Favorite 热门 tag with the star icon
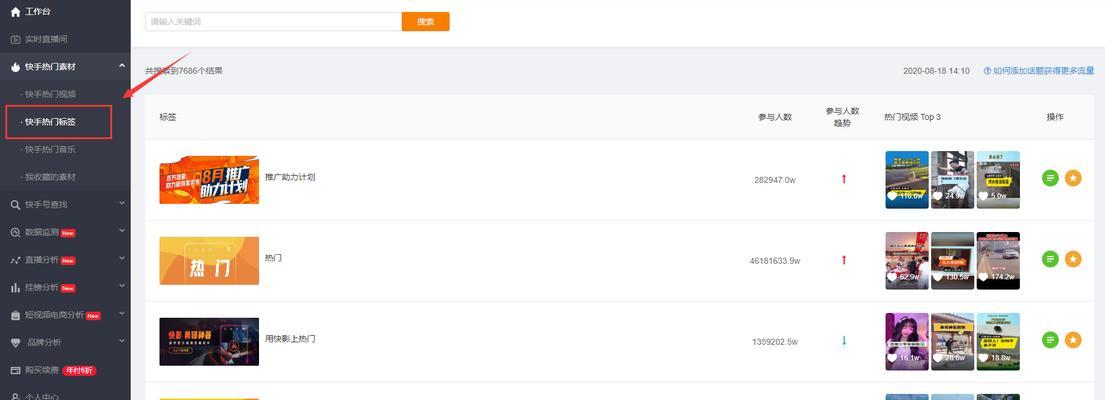1105x400 pixels. tap(1073, 259)
